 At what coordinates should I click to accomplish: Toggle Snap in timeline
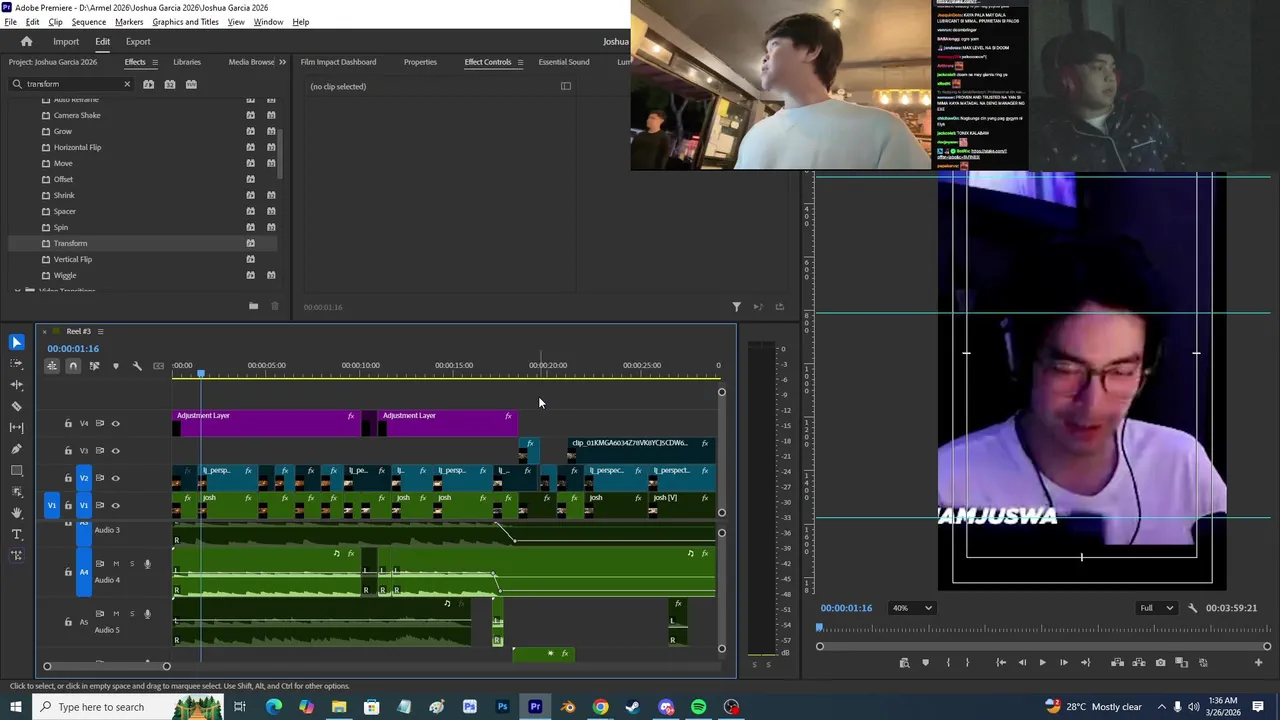pos(73,366)
